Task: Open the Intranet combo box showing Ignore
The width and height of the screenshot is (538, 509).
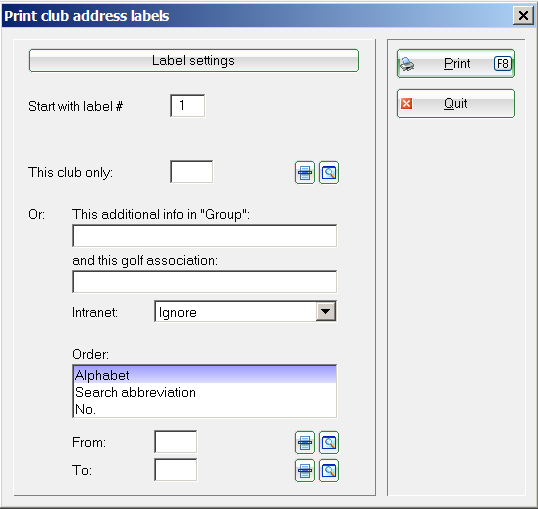Action: click(245, 312)
